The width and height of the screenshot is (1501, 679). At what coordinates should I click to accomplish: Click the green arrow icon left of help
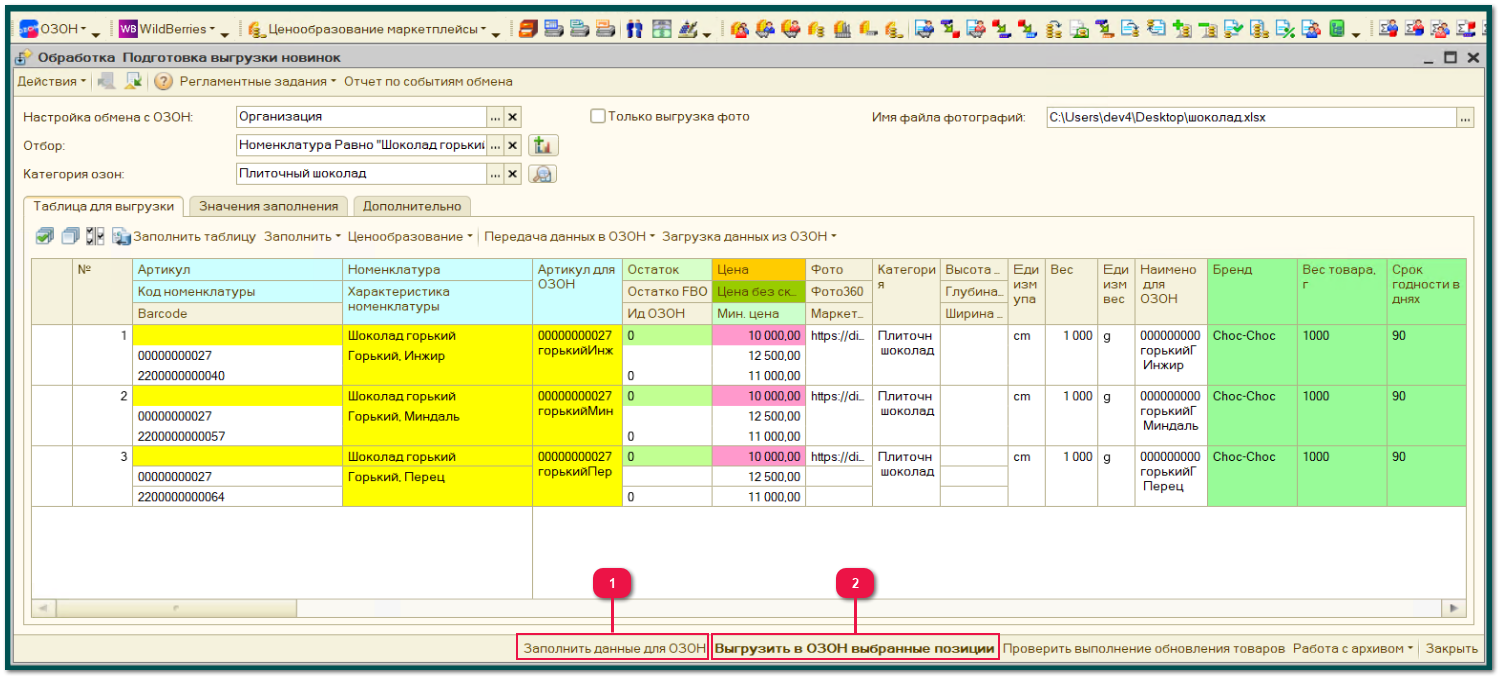[133, 81]
